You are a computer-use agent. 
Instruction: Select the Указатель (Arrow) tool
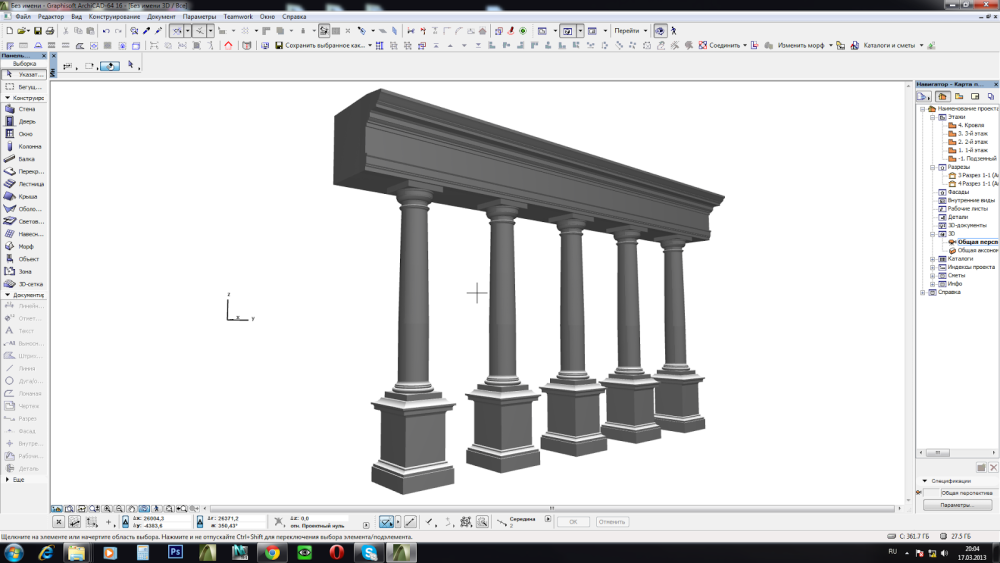(x=24, y=75)
